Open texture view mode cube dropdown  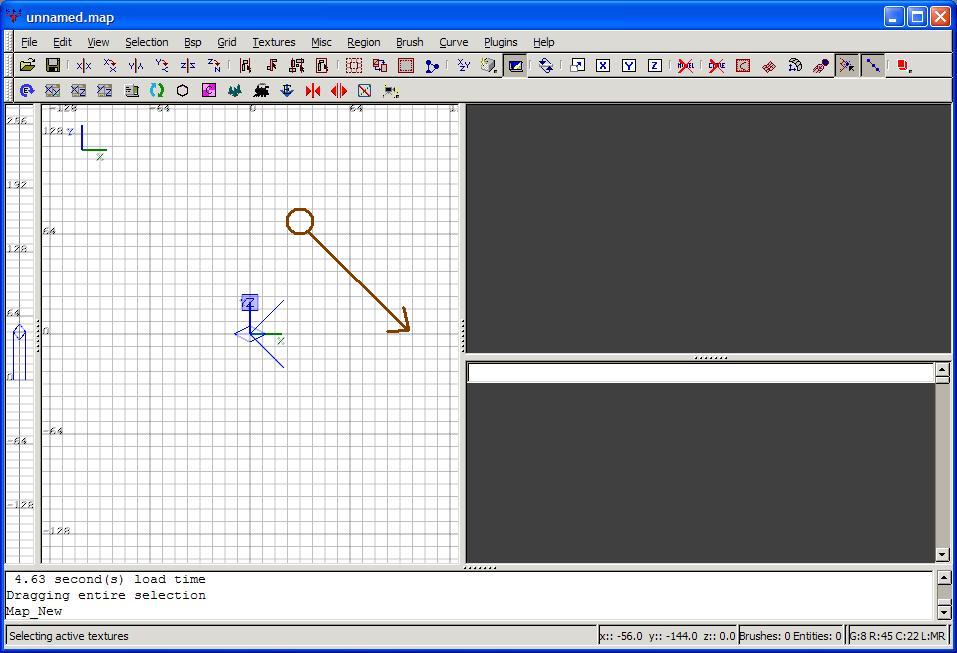point(489,65)
